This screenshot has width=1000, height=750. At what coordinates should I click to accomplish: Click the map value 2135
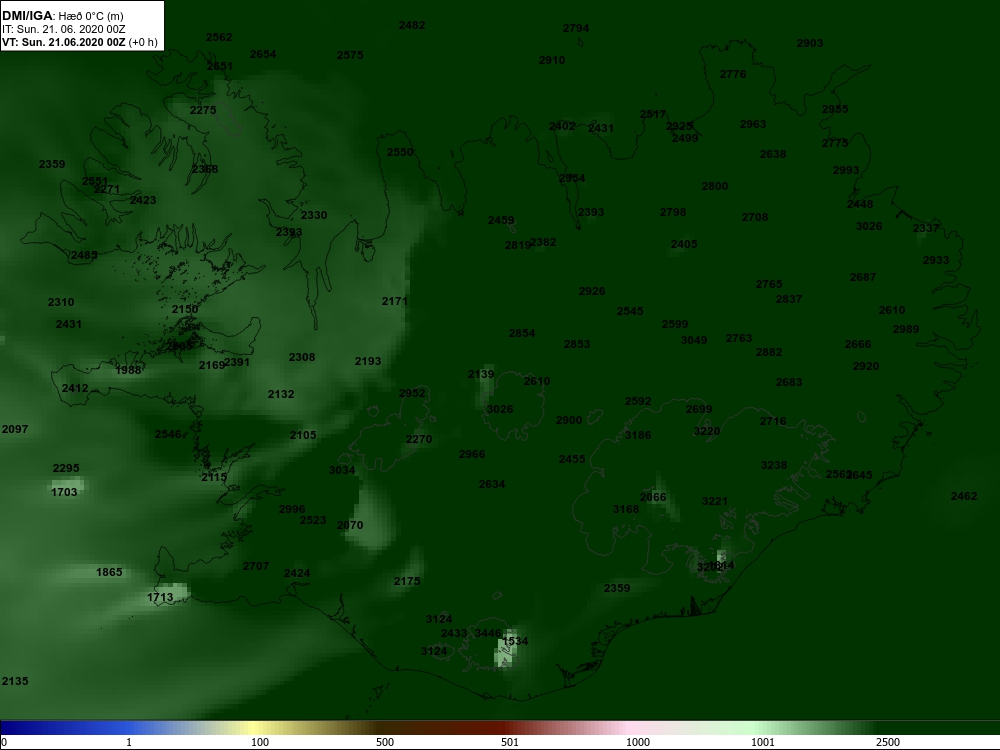point(15,681)
